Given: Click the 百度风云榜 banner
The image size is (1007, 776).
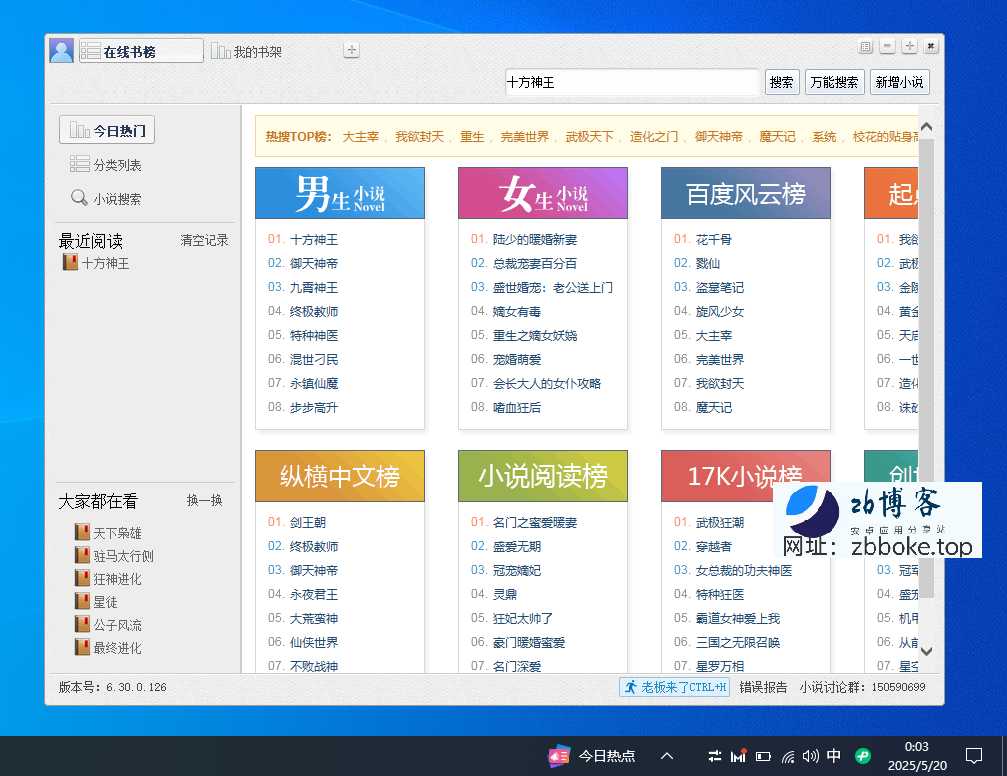Looking at the screenshot, I should pos(746,193).
